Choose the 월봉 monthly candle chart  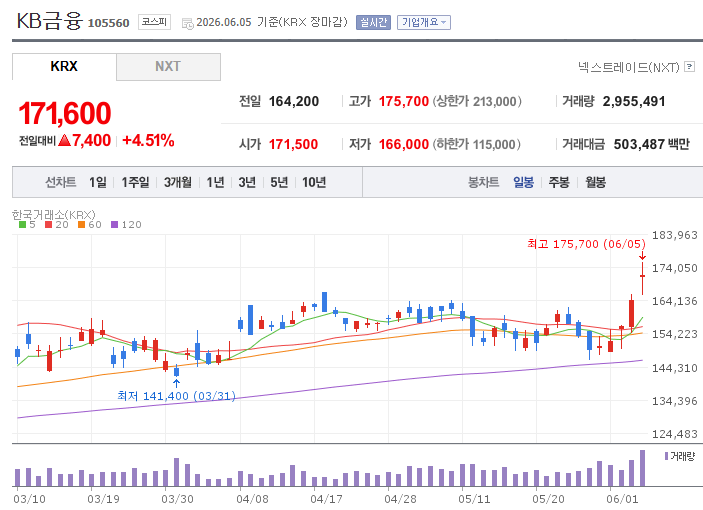coord(595,182)
